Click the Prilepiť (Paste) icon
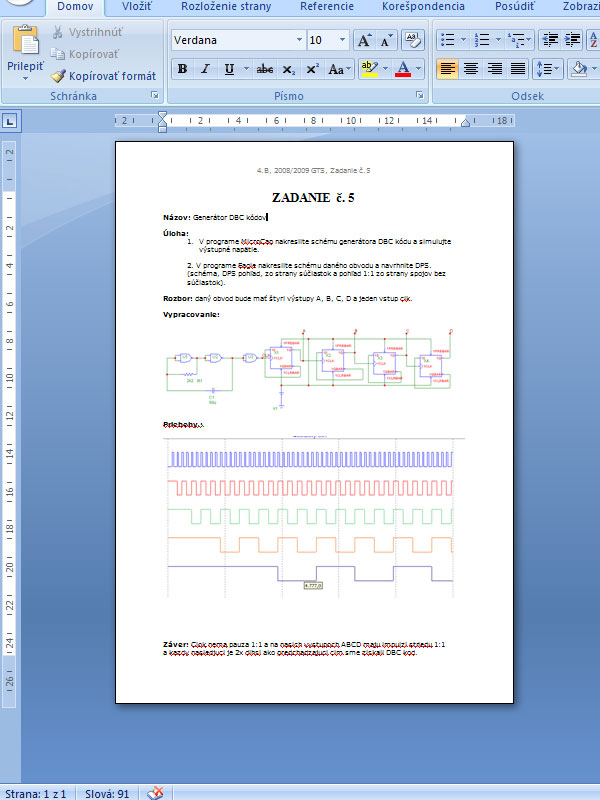This screenshot has height=800, width=600. point(26,40)
